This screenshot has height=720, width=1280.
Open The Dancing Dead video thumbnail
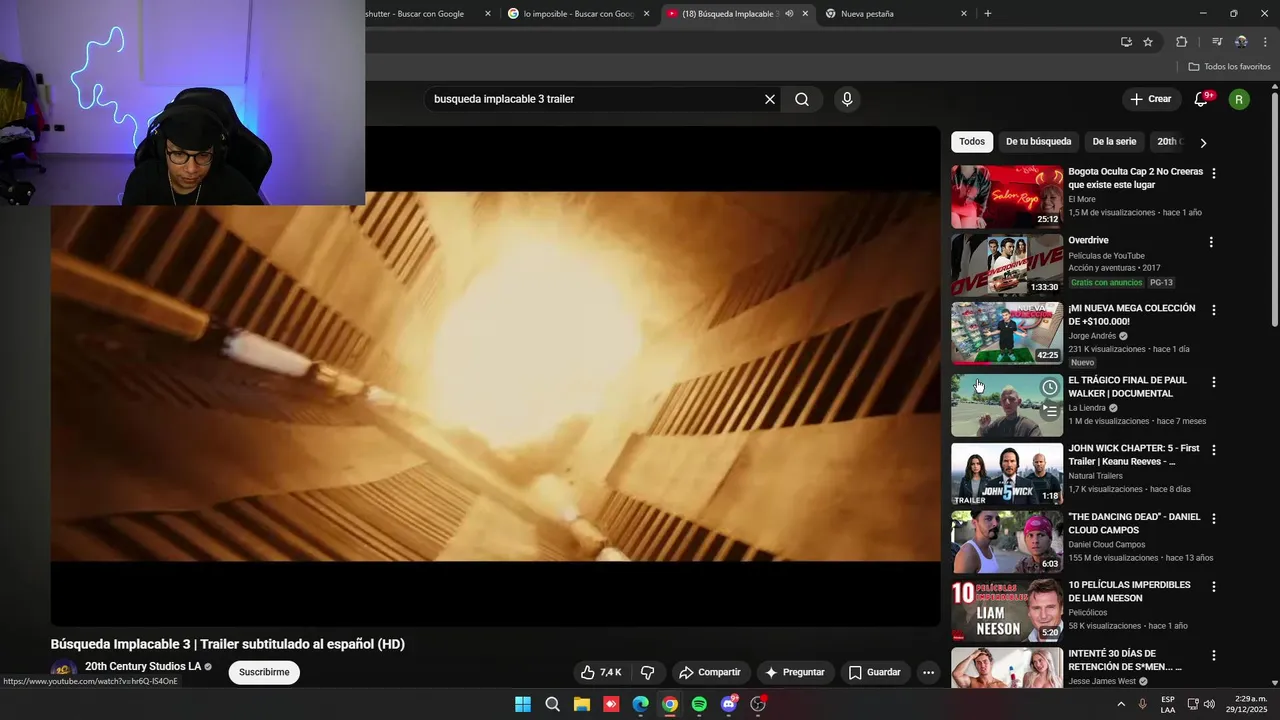tap(1007, 542)
